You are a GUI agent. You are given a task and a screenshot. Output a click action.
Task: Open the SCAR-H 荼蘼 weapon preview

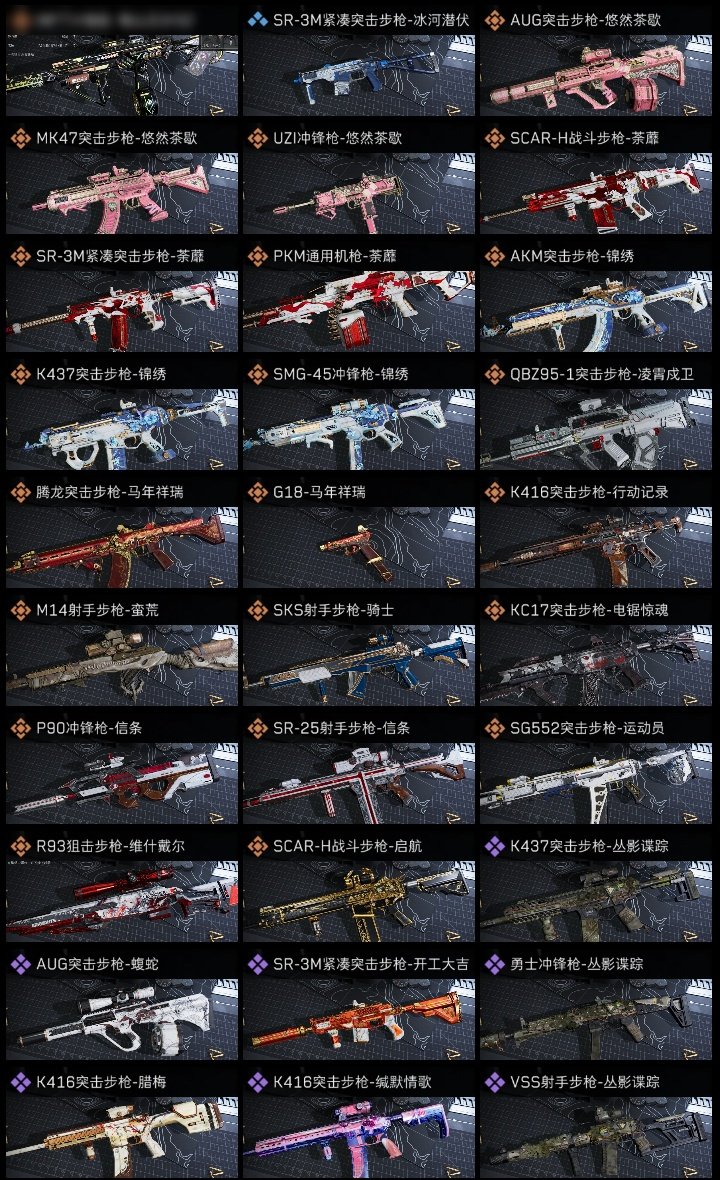pos(596,193)
